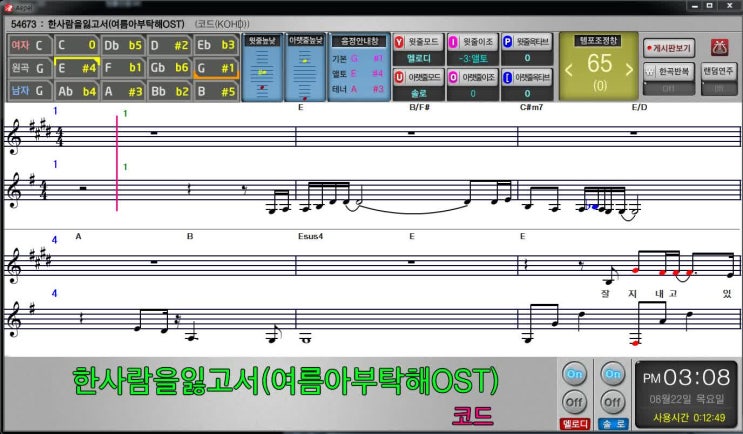The image size is (743, 434).
Task: Click the pink O 아랫줄이조 icon button
Action: (453, 76)
